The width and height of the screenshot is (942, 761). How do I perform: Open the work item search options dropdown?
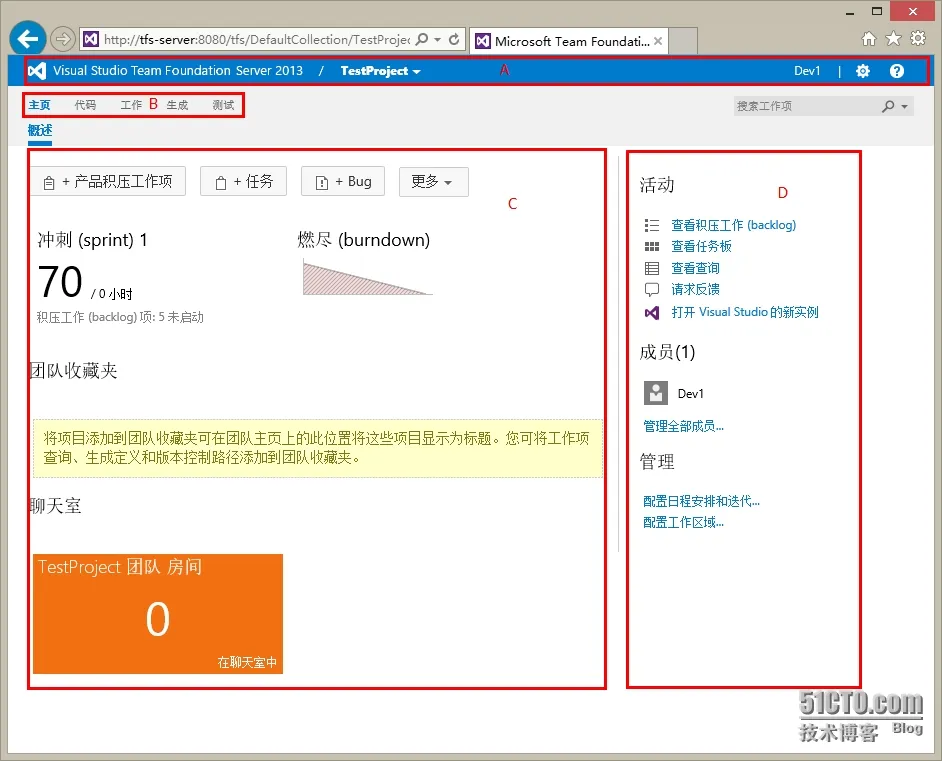[904, 106]
